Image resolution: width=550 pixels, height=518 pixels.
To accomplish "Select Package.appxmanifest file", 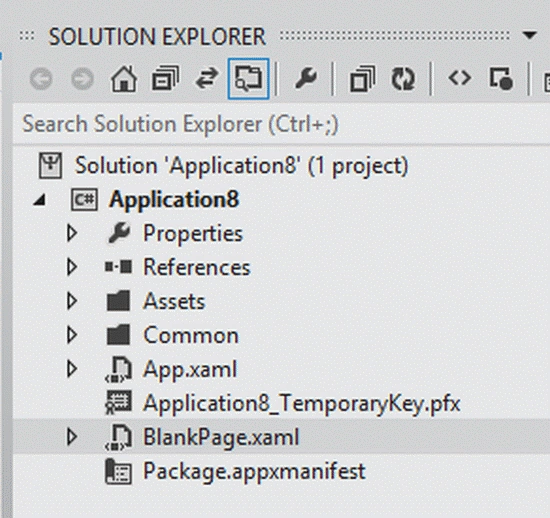I will click(x=254, y=471).
